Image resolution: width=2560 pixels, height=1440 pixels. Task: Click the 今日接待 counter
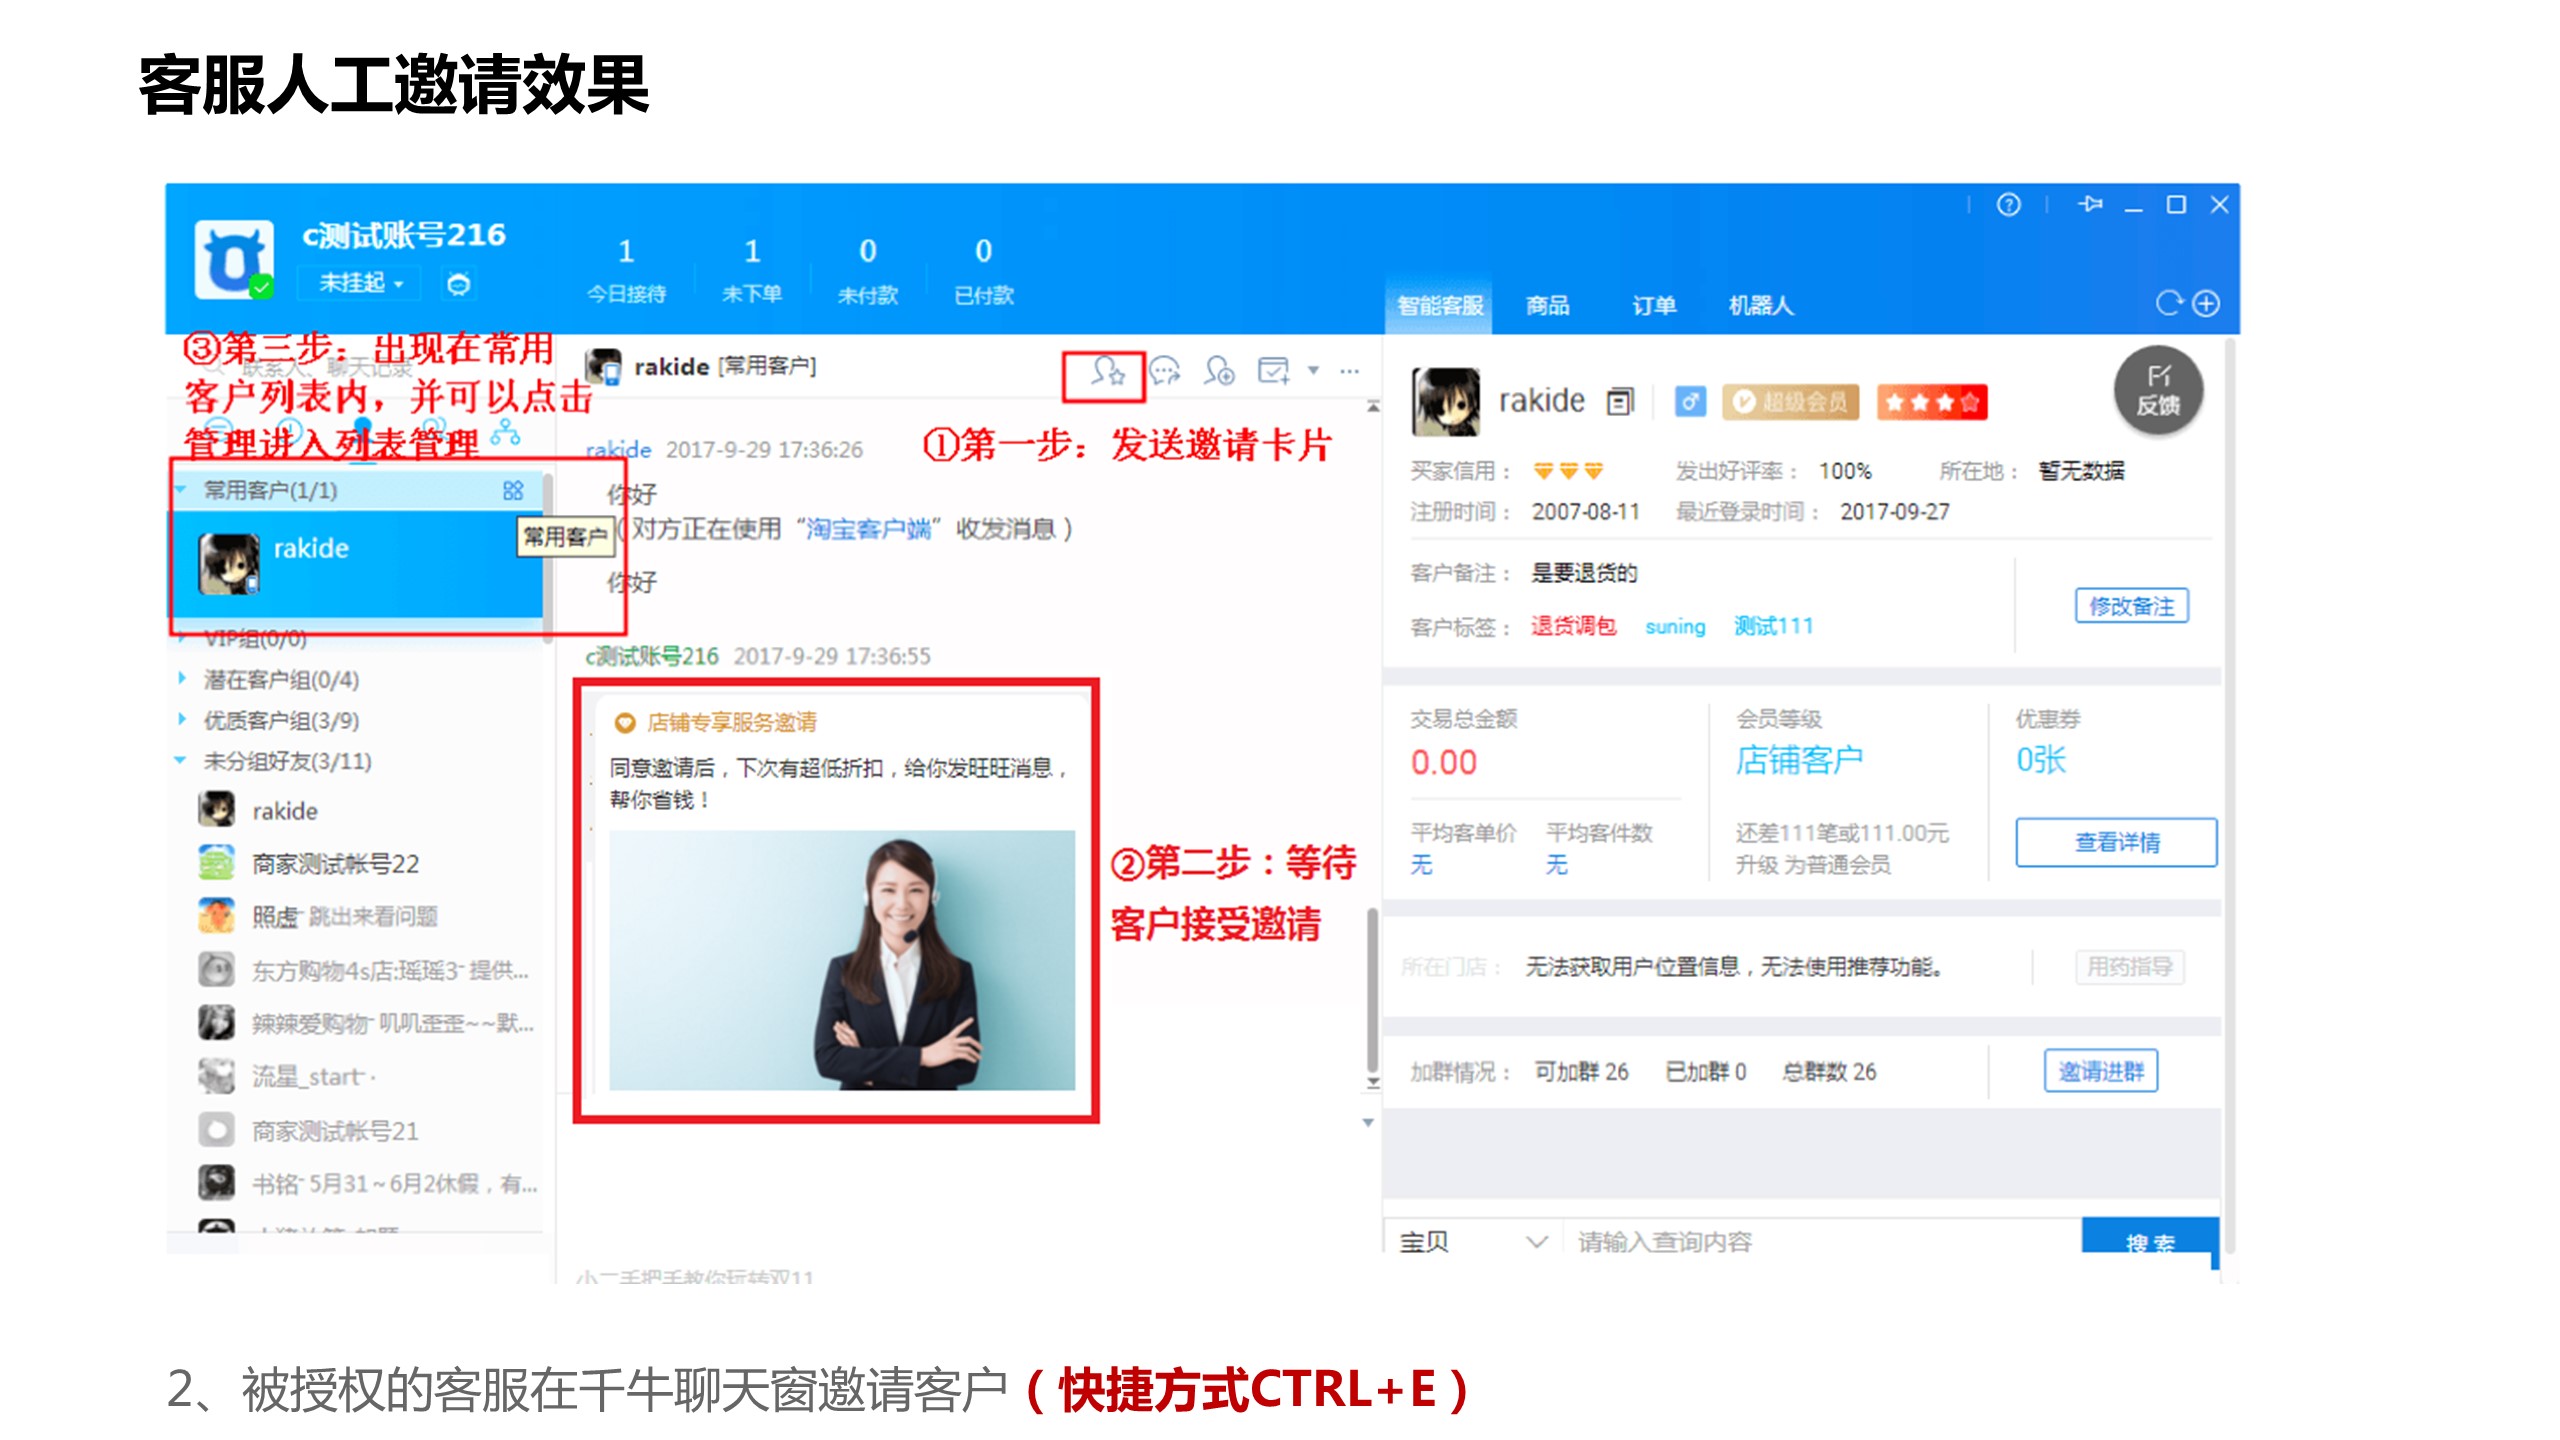coord(626,269)
